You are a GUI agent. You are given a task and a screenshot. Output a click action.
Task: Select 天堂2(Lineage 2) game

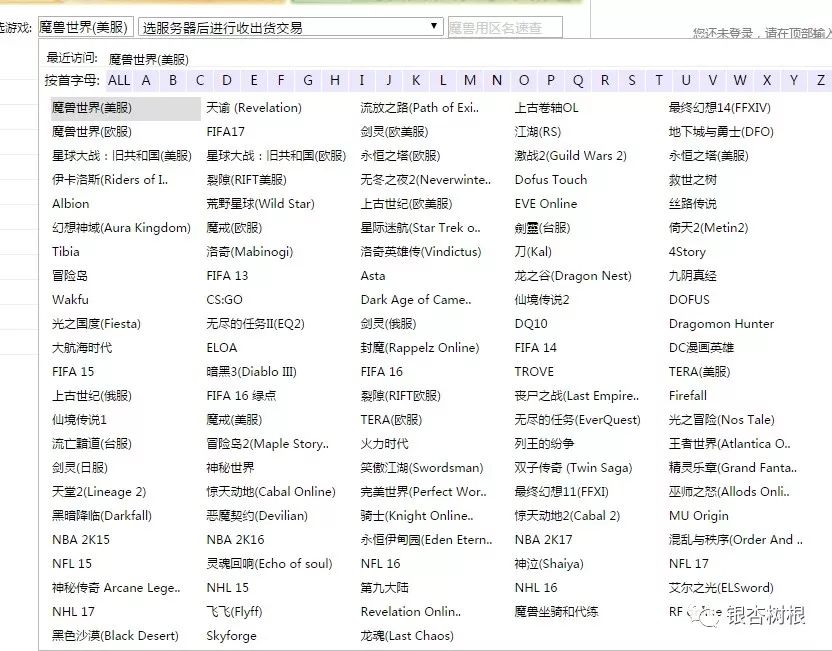pyautogui.click(x=99, y=492)
